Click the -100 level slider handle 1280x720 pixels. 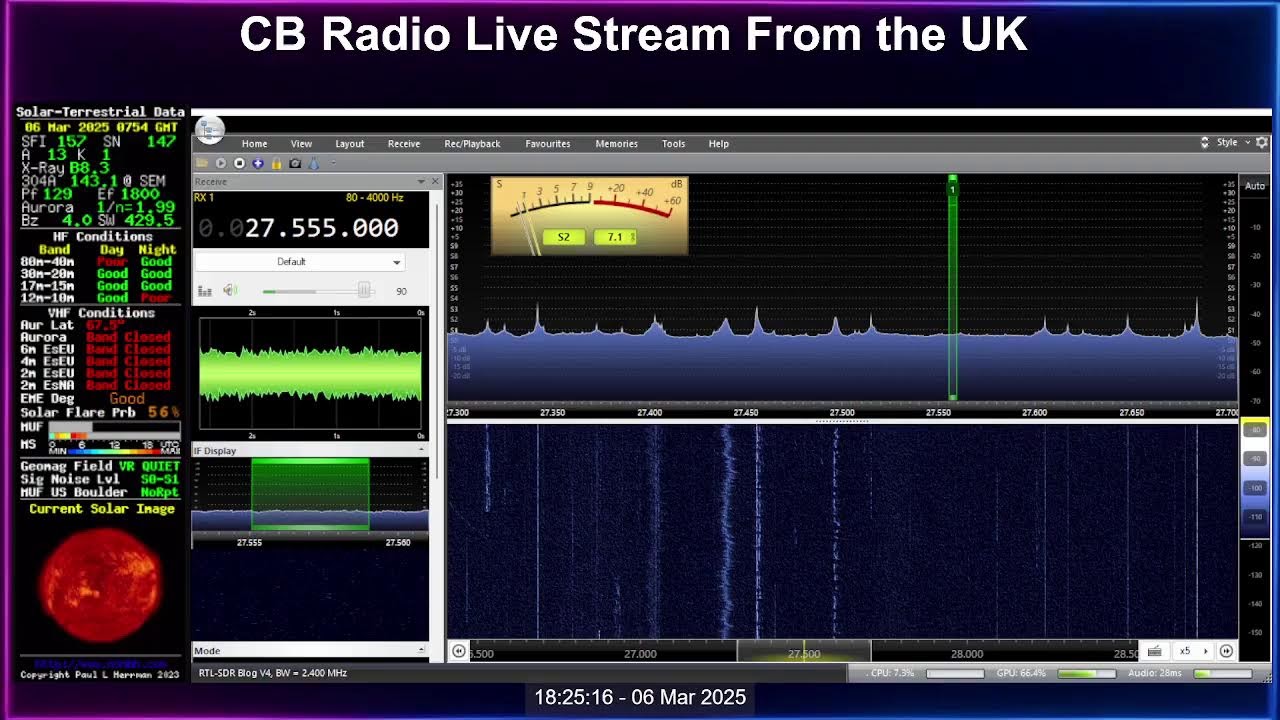(x=1255, y=488)
